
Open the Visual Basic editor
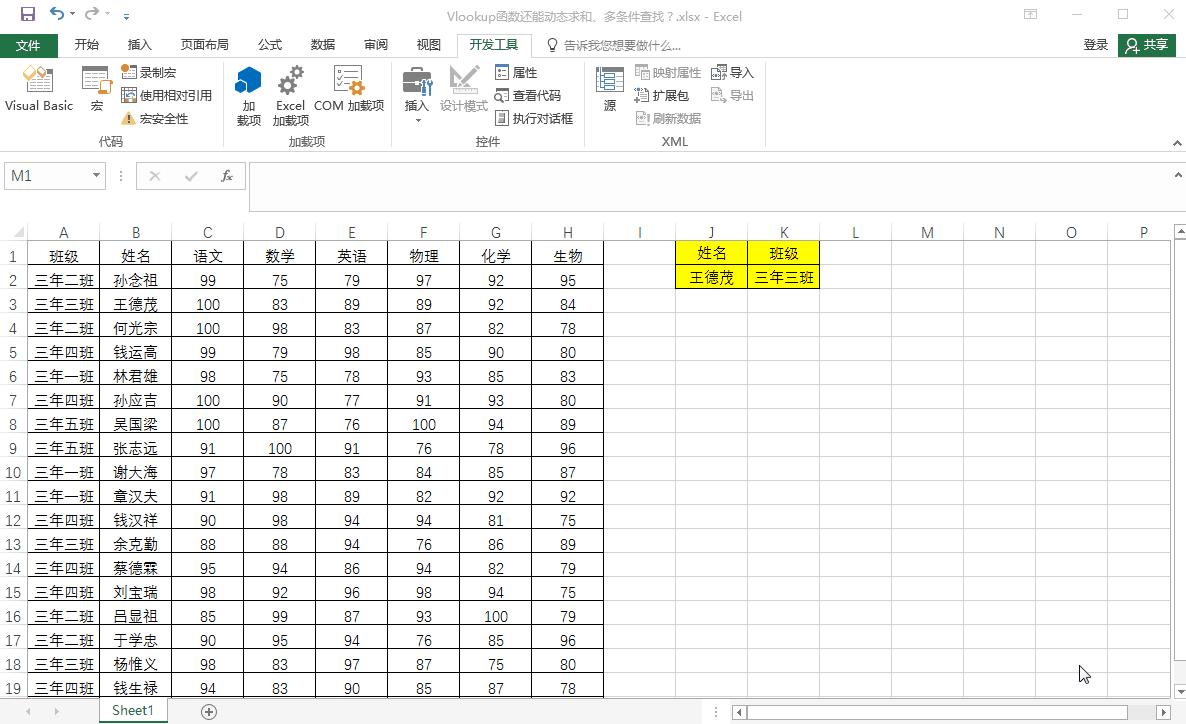[x=38, y=90]
